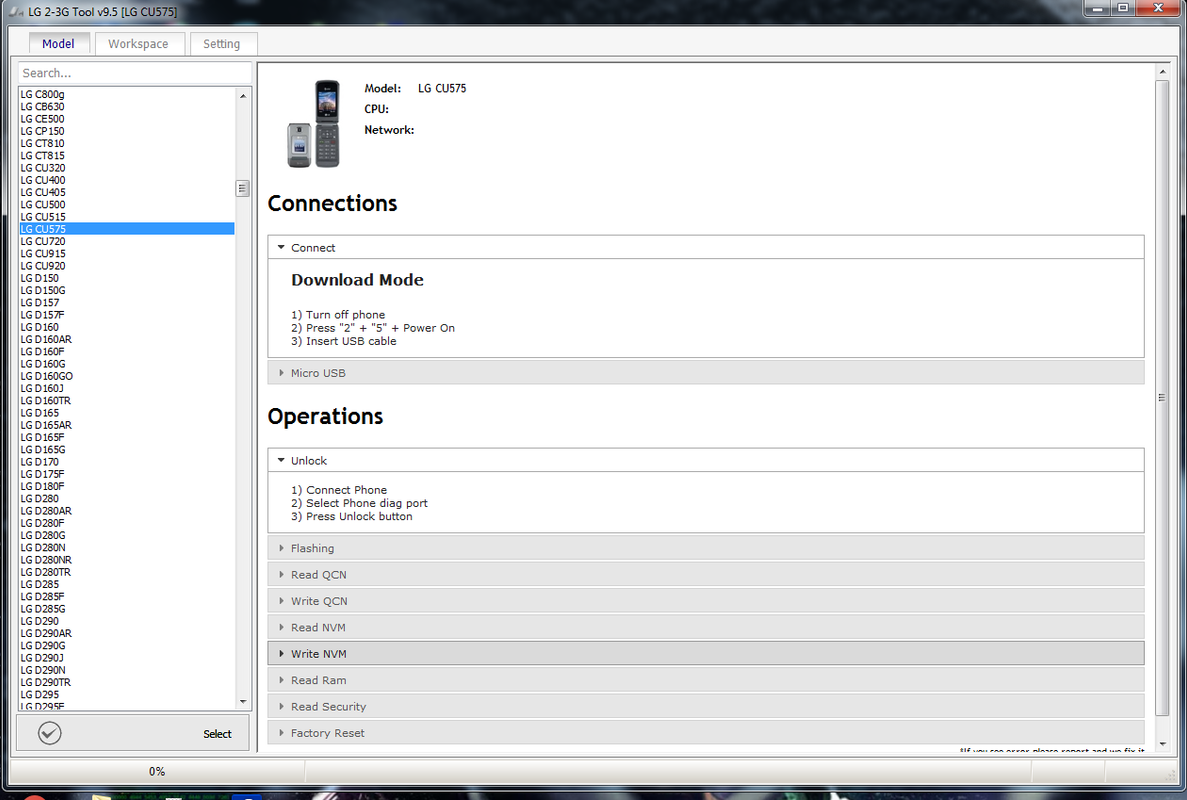The height and width of the screenshot is (800, 1187).
Task: Select LG D290AR in model list
Action: (126, 633)
